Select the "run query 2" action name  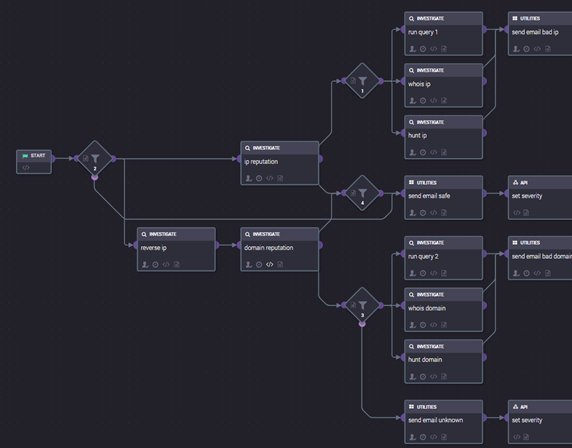(x=423, y=256)
